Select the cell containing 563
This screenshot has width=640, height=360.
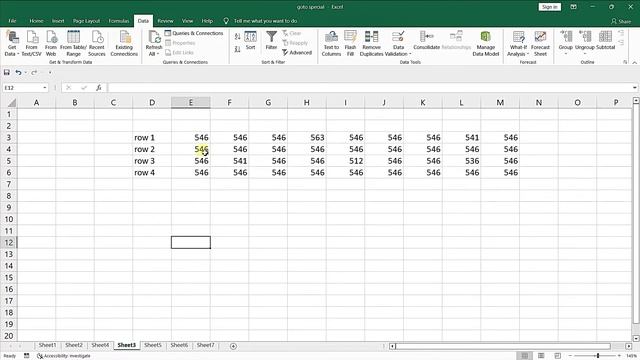307,138
